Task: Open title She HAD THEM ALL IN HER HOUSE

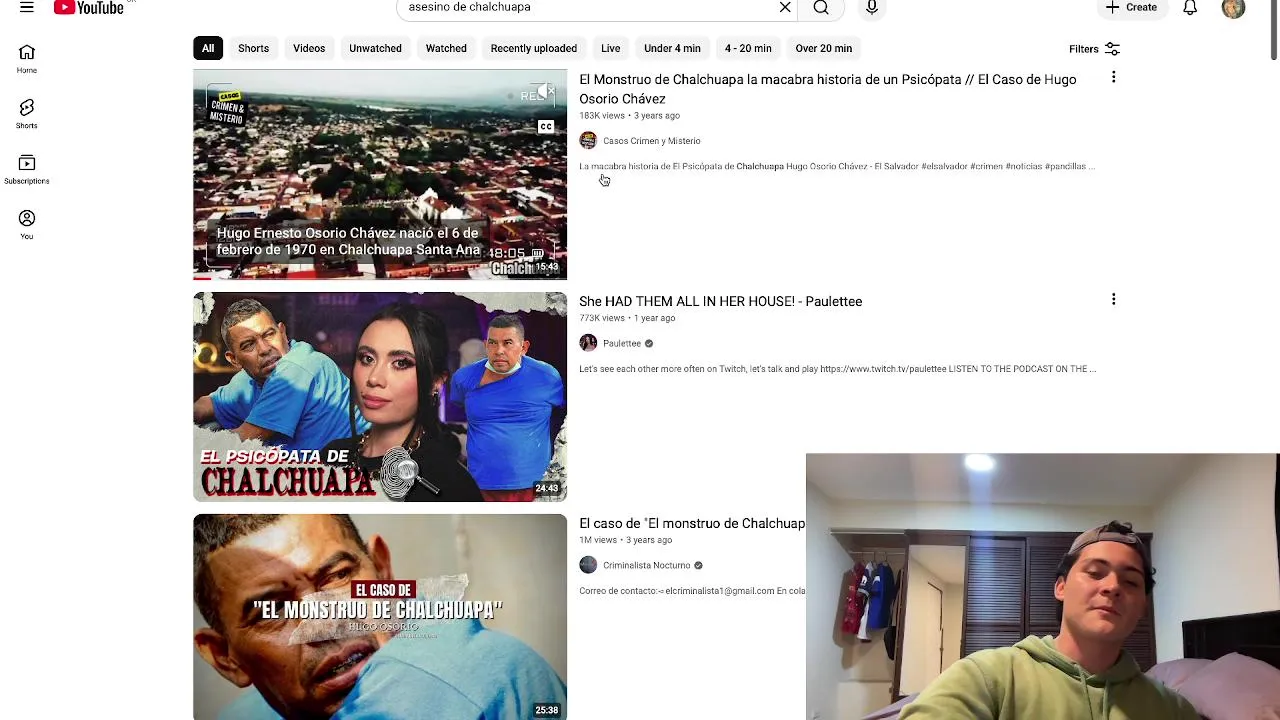Action: (x=720, y=301)
